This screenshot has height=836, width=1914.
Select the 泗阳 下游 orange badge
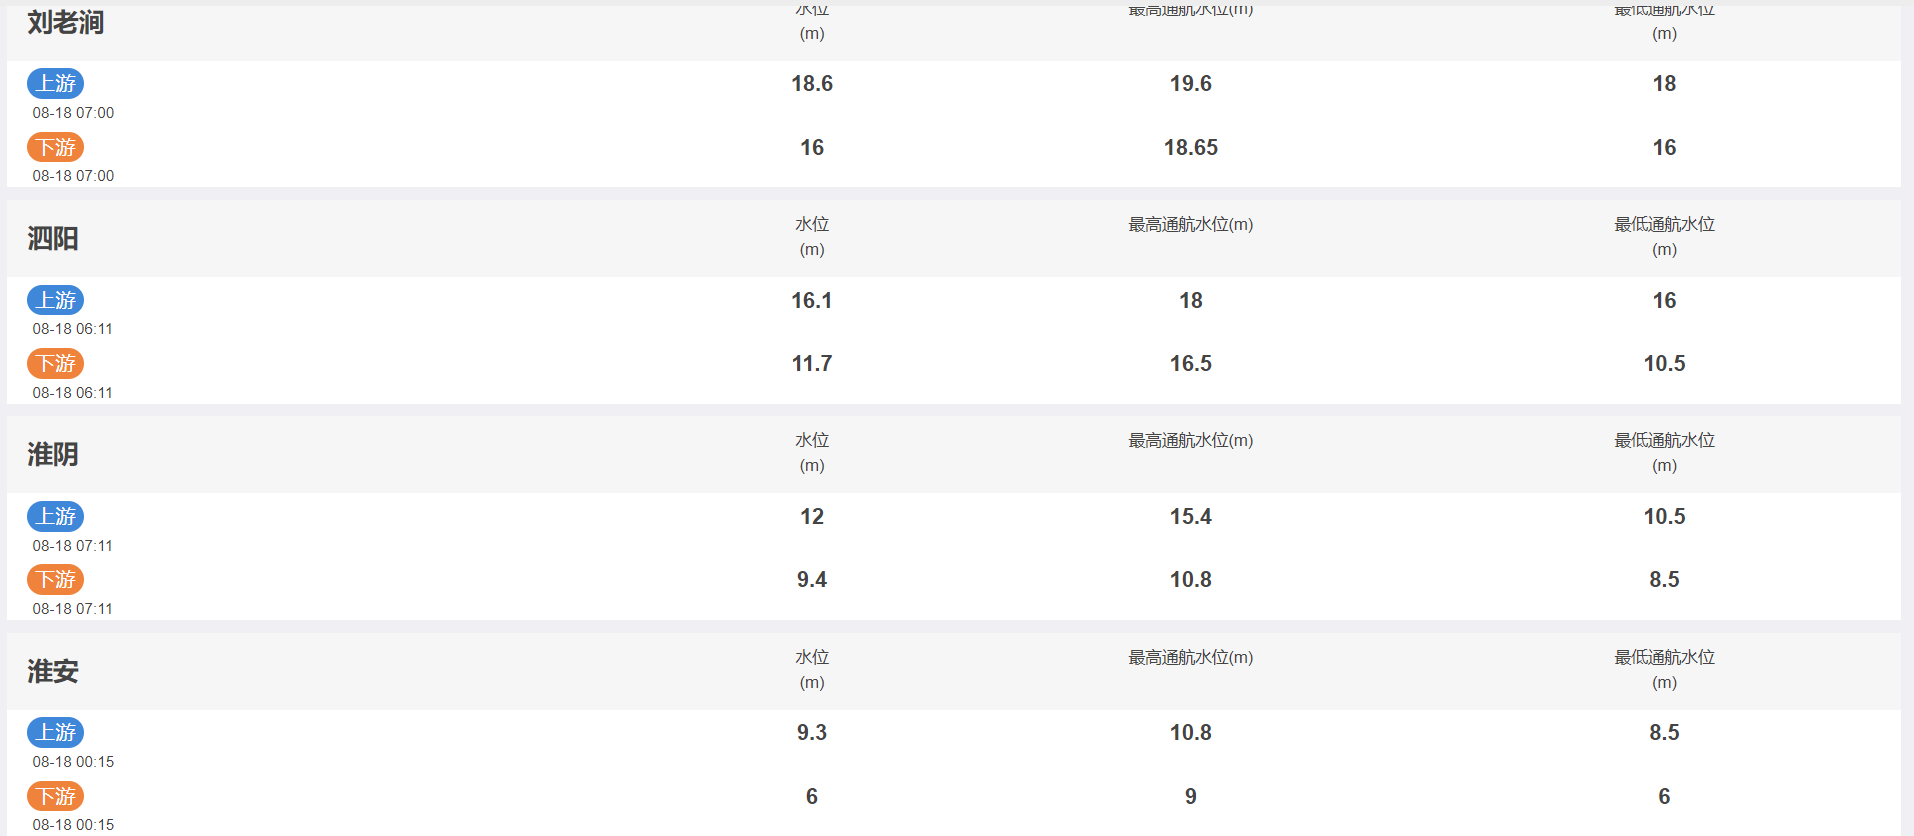click(55, 364)
